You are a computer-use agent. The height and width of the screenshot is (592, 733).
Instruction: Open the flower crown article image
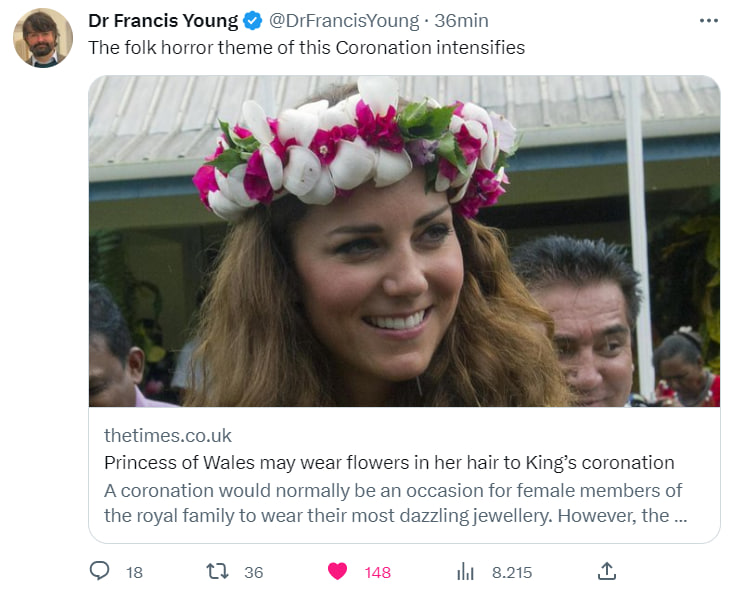pyautogui.click(x=404, y=241)
